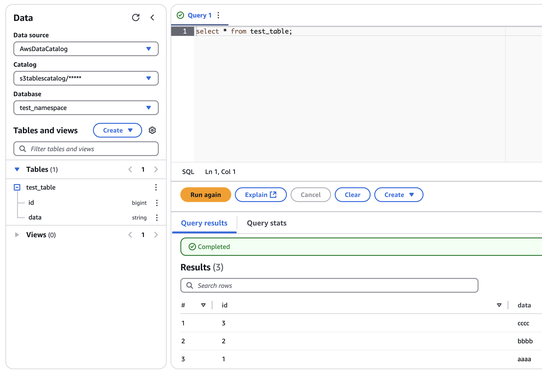Click the 'bbbb' data cell

click(x=525, y=341)
